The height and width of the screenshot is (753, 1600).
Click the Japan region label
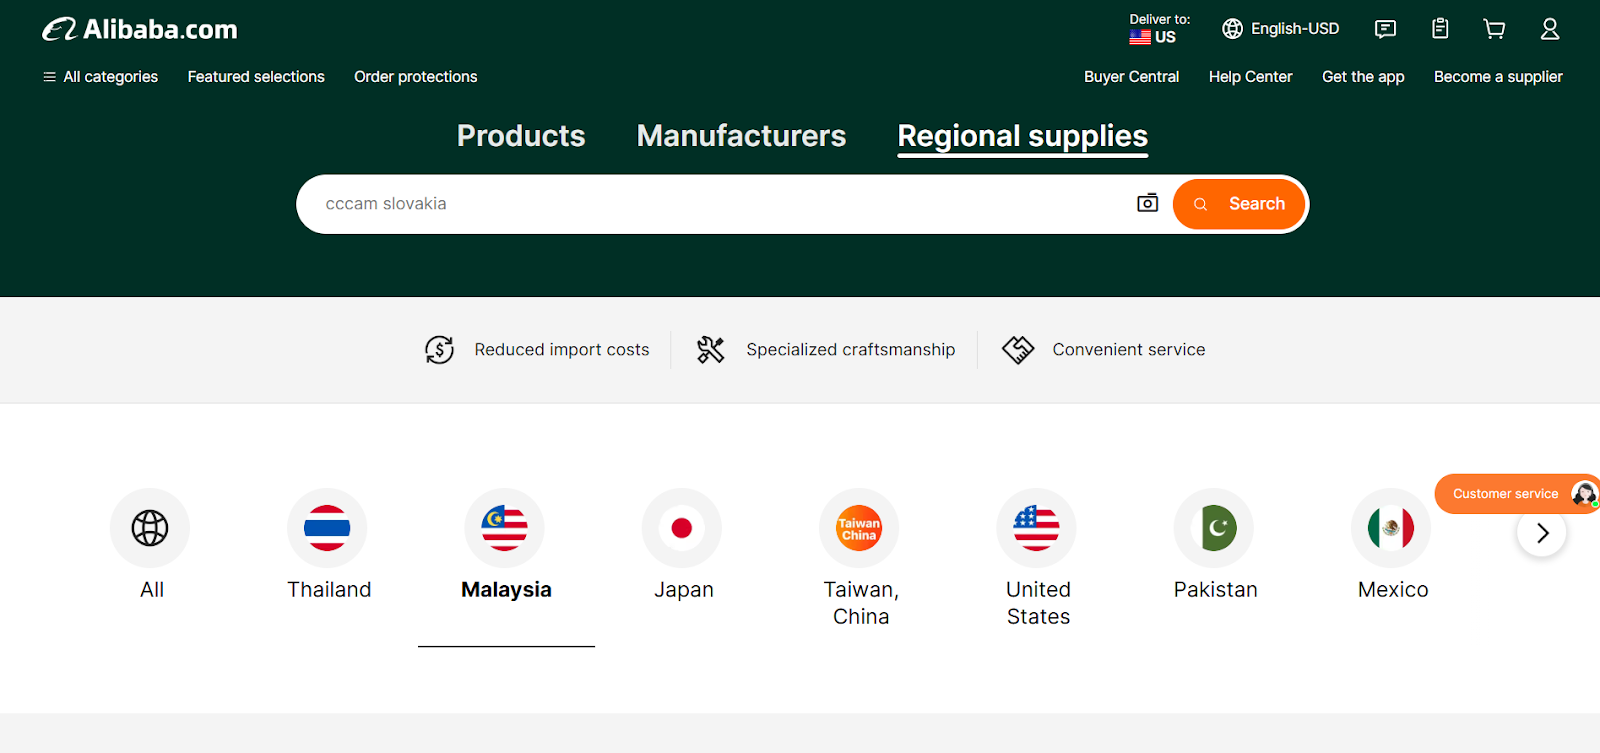coord(684,590)
